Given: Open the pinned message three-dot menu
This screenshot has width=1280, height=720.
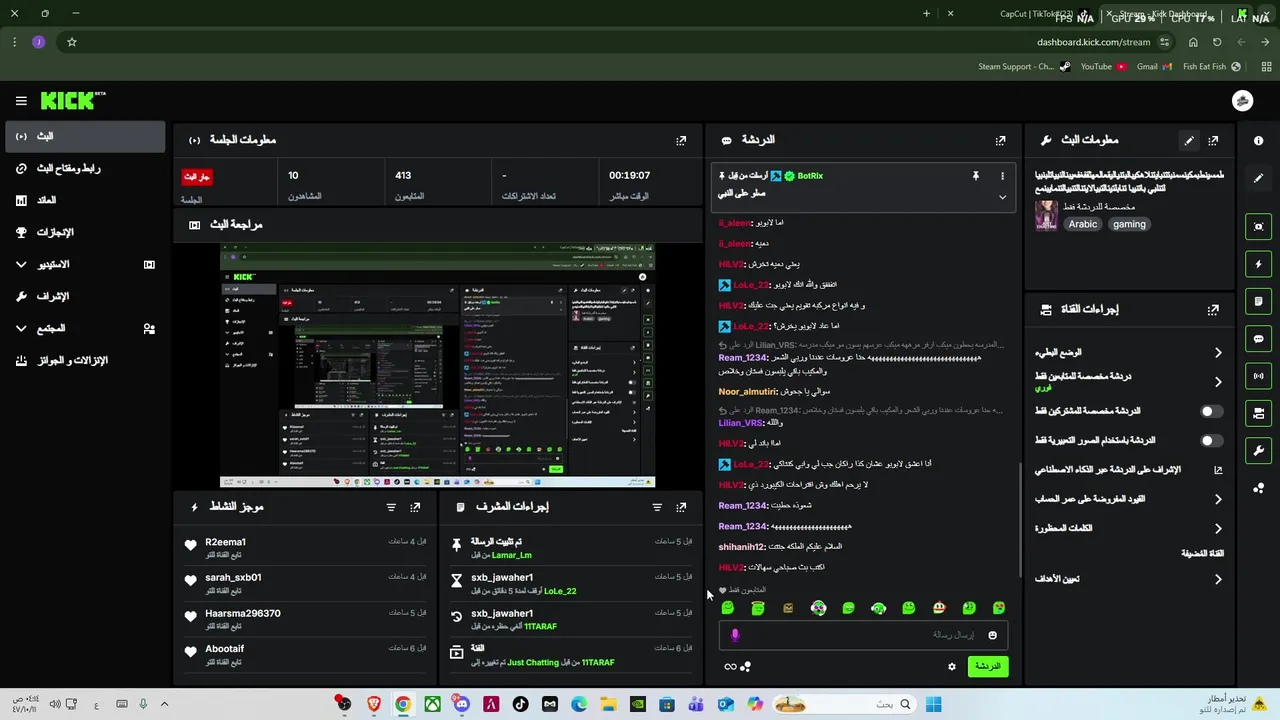Looking at the screenshot, I should (1002, 176).
